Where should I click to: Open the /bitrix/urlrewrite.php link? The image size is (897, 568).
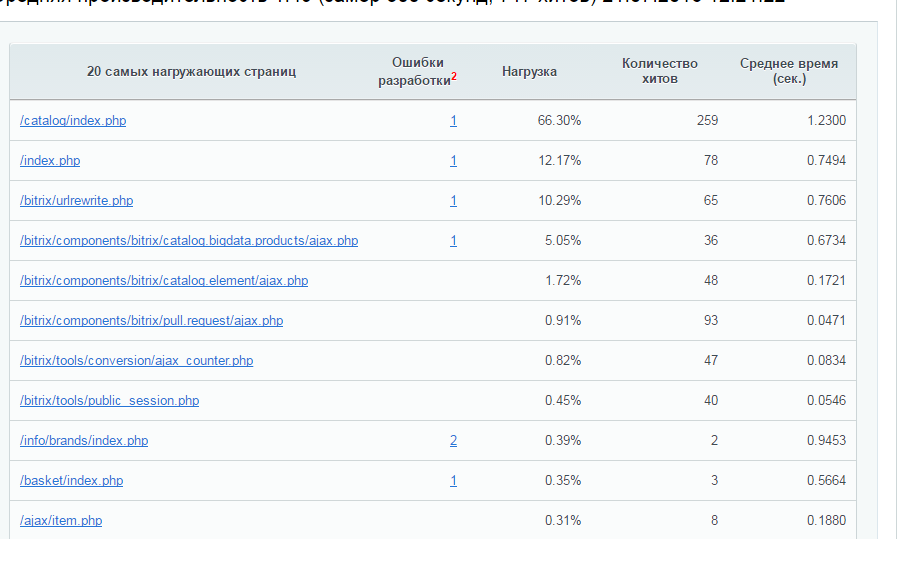[x=77, y=201]
